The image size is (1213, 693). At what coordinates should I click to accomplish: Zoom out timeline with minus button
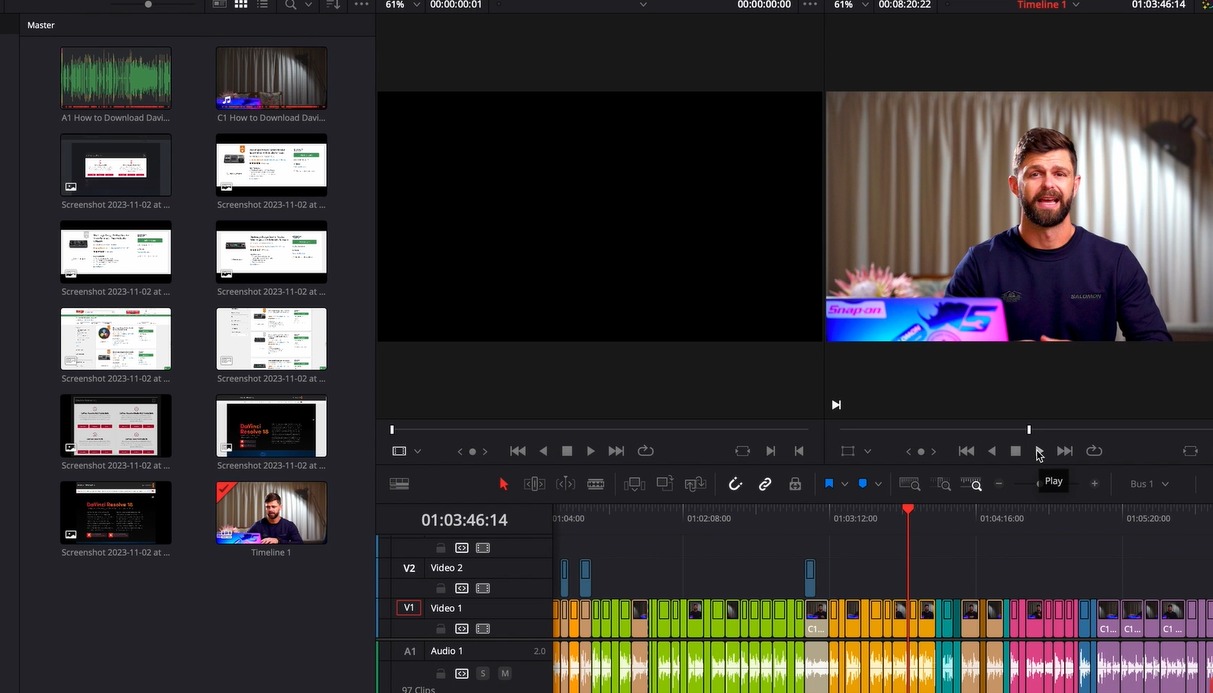click(x=999, y=484)
